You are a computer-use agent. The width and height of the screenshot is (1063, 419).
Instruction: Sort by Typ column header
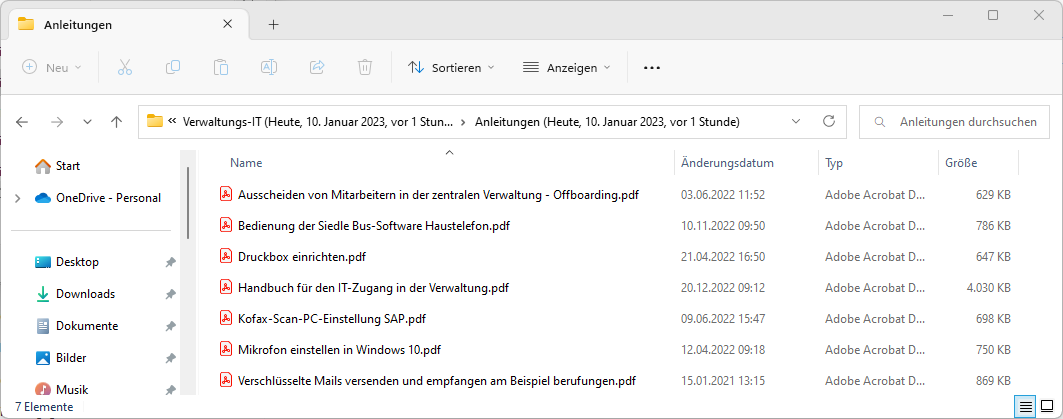click(x=833, y=163)
